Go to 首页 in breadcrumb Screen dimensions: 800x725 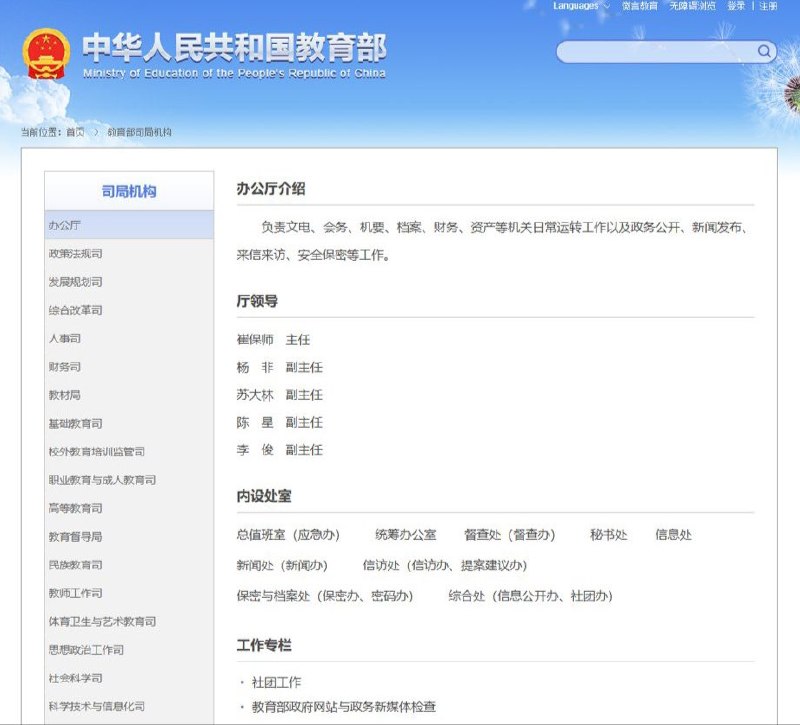tap(75, 132)
